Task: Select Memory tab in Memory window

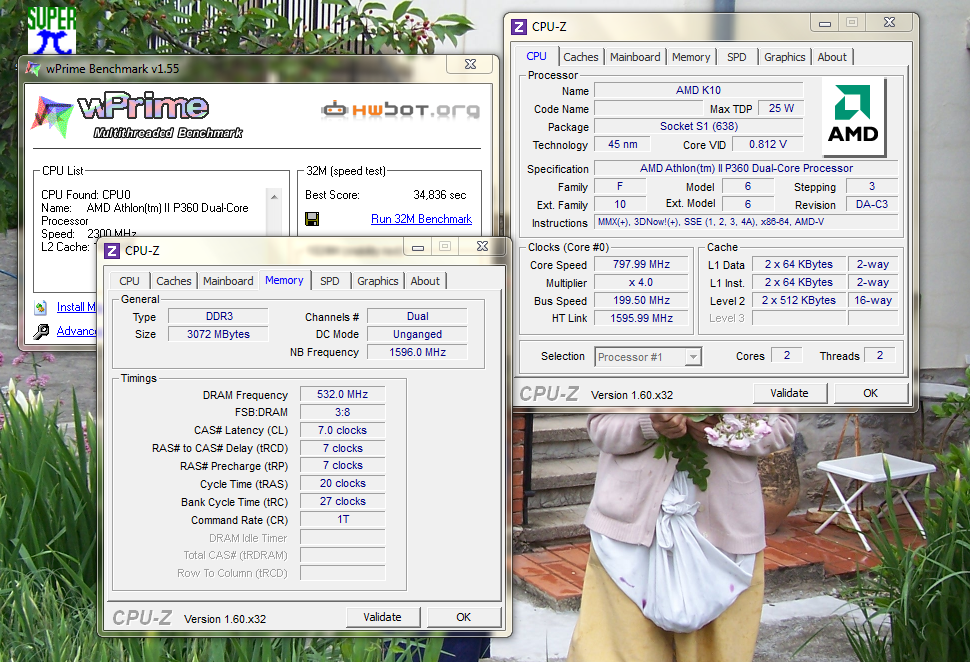Action: (x=284, y=280)
